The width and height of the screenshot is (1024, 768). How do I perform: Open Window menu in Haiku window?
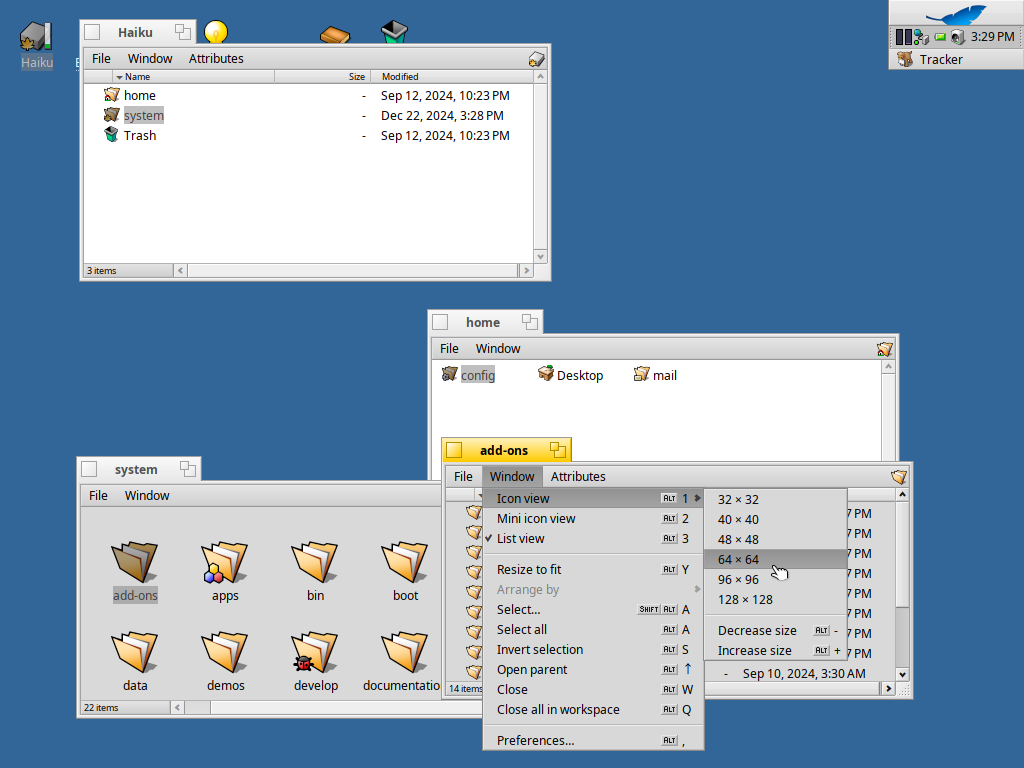click(x=150, y=59)
